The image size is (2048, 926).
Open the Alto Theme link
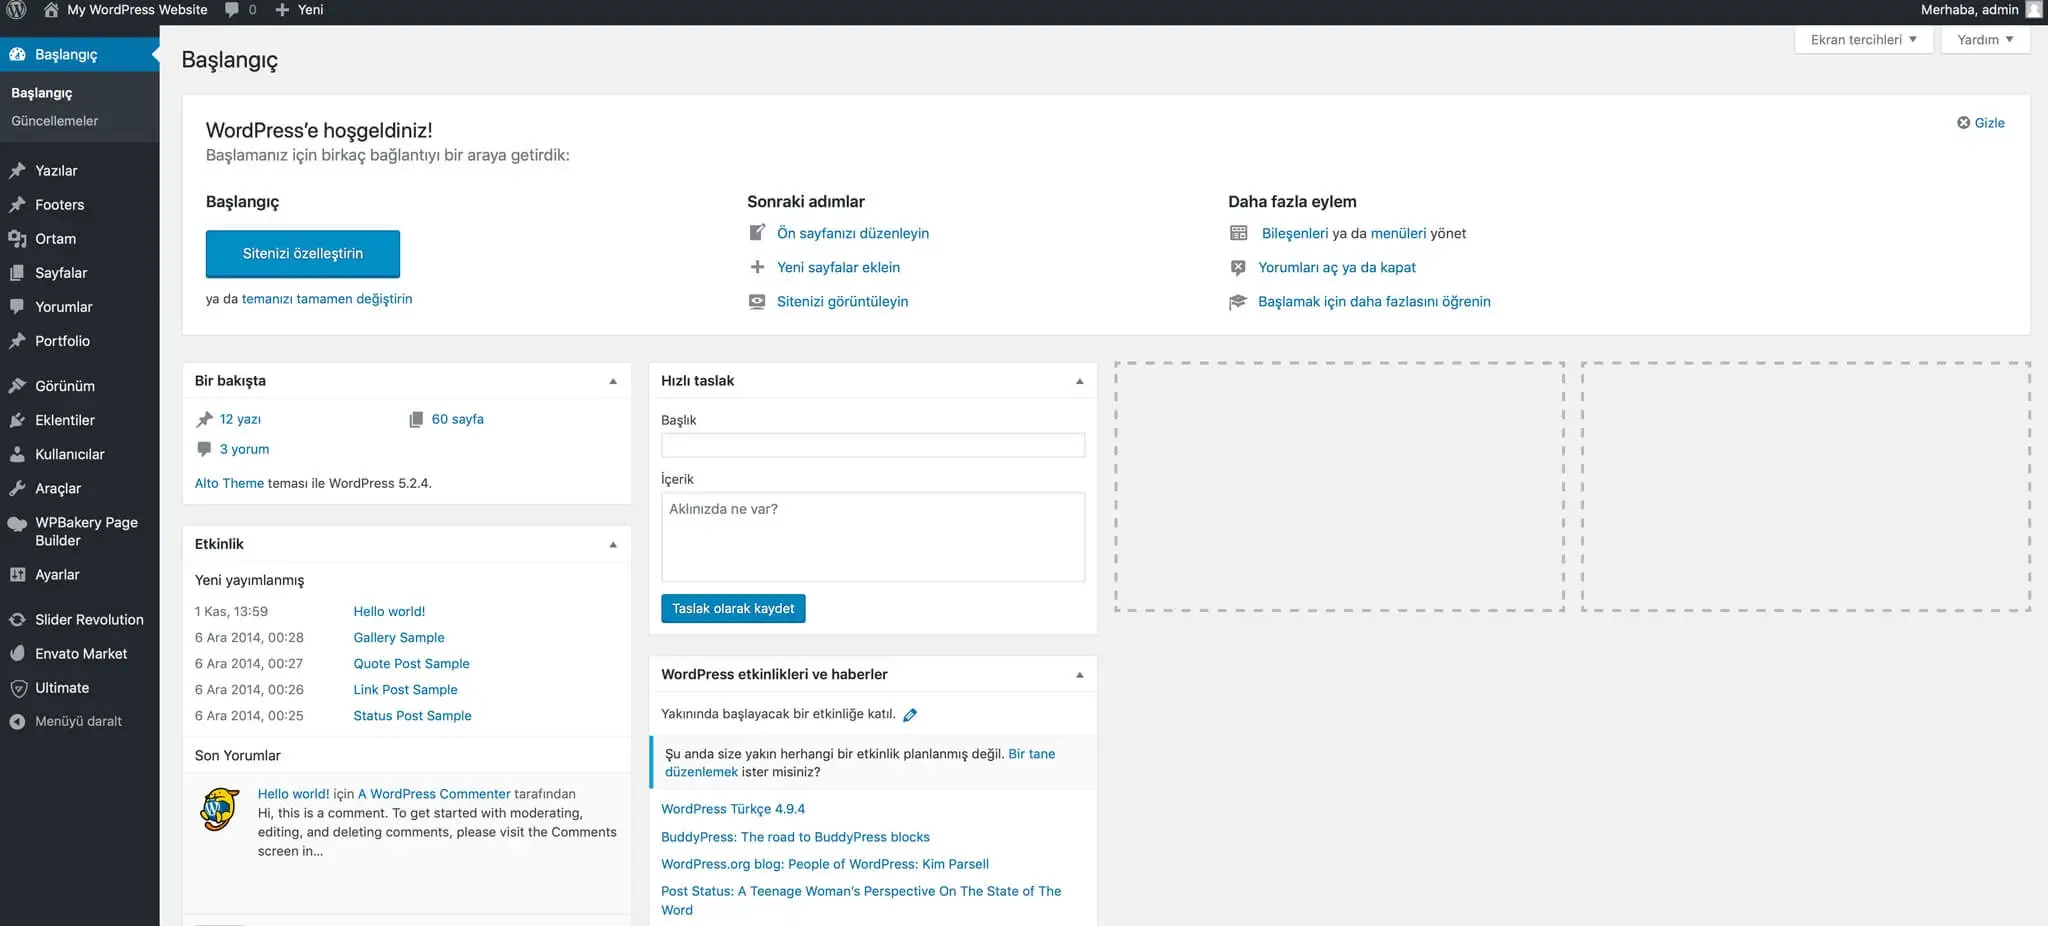229,483
